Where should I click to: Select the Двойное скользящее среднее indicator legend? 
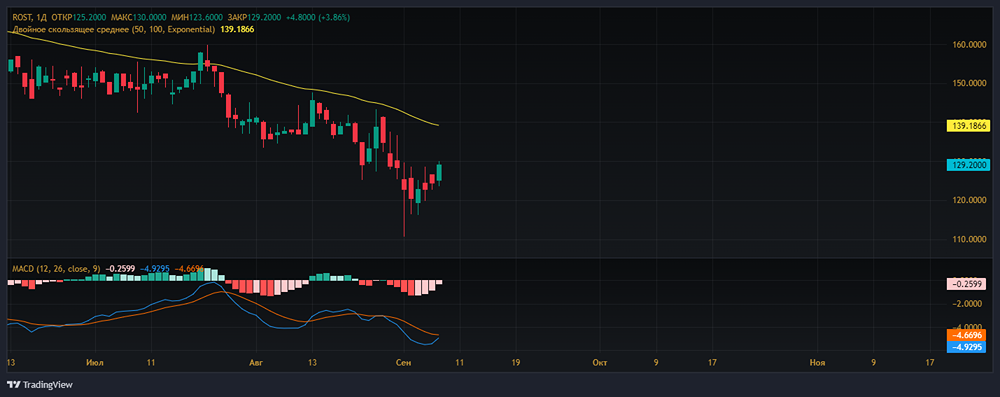[115, 29]
